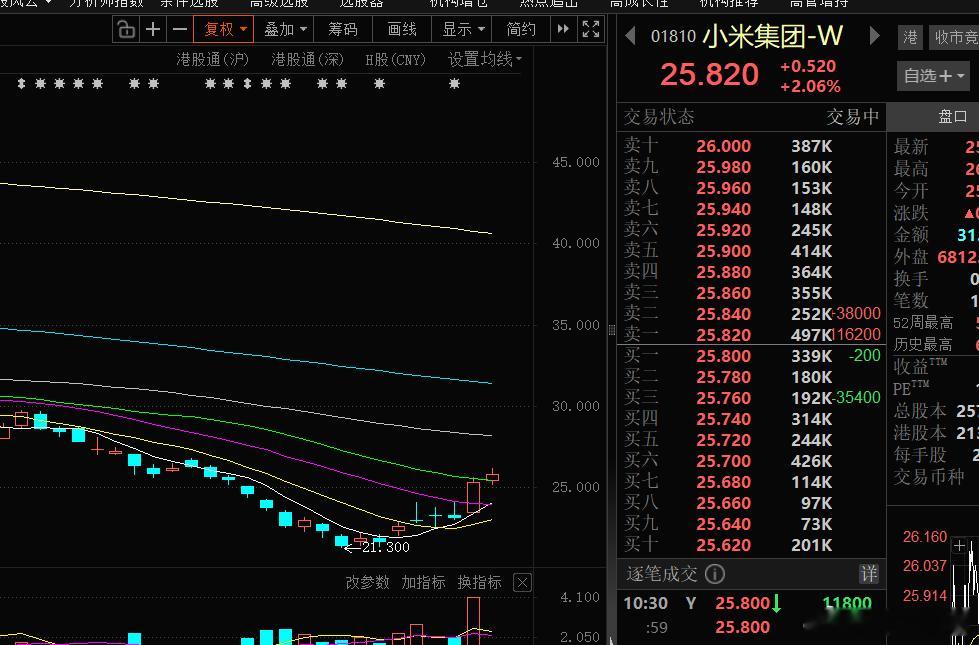Toggle fullscreen chart icon
Viewport: 979px width, 645px height.
tap(591, 29)
